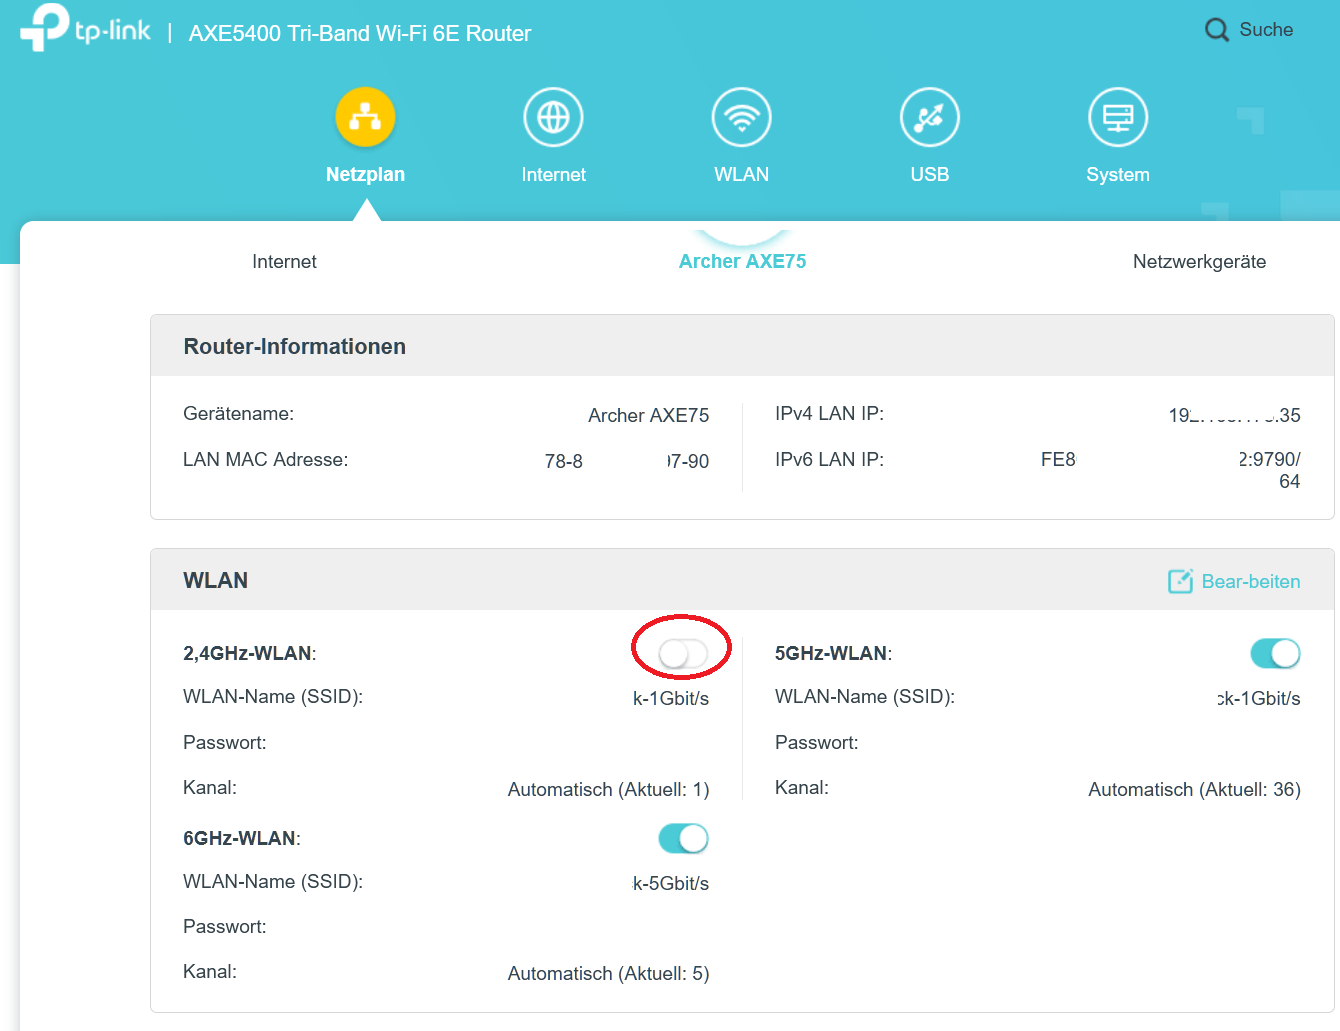Click the IPv4 LAN IP label
This screenshot has width=1340, height=1031.
pyautogui.click(x=829, y=414)
